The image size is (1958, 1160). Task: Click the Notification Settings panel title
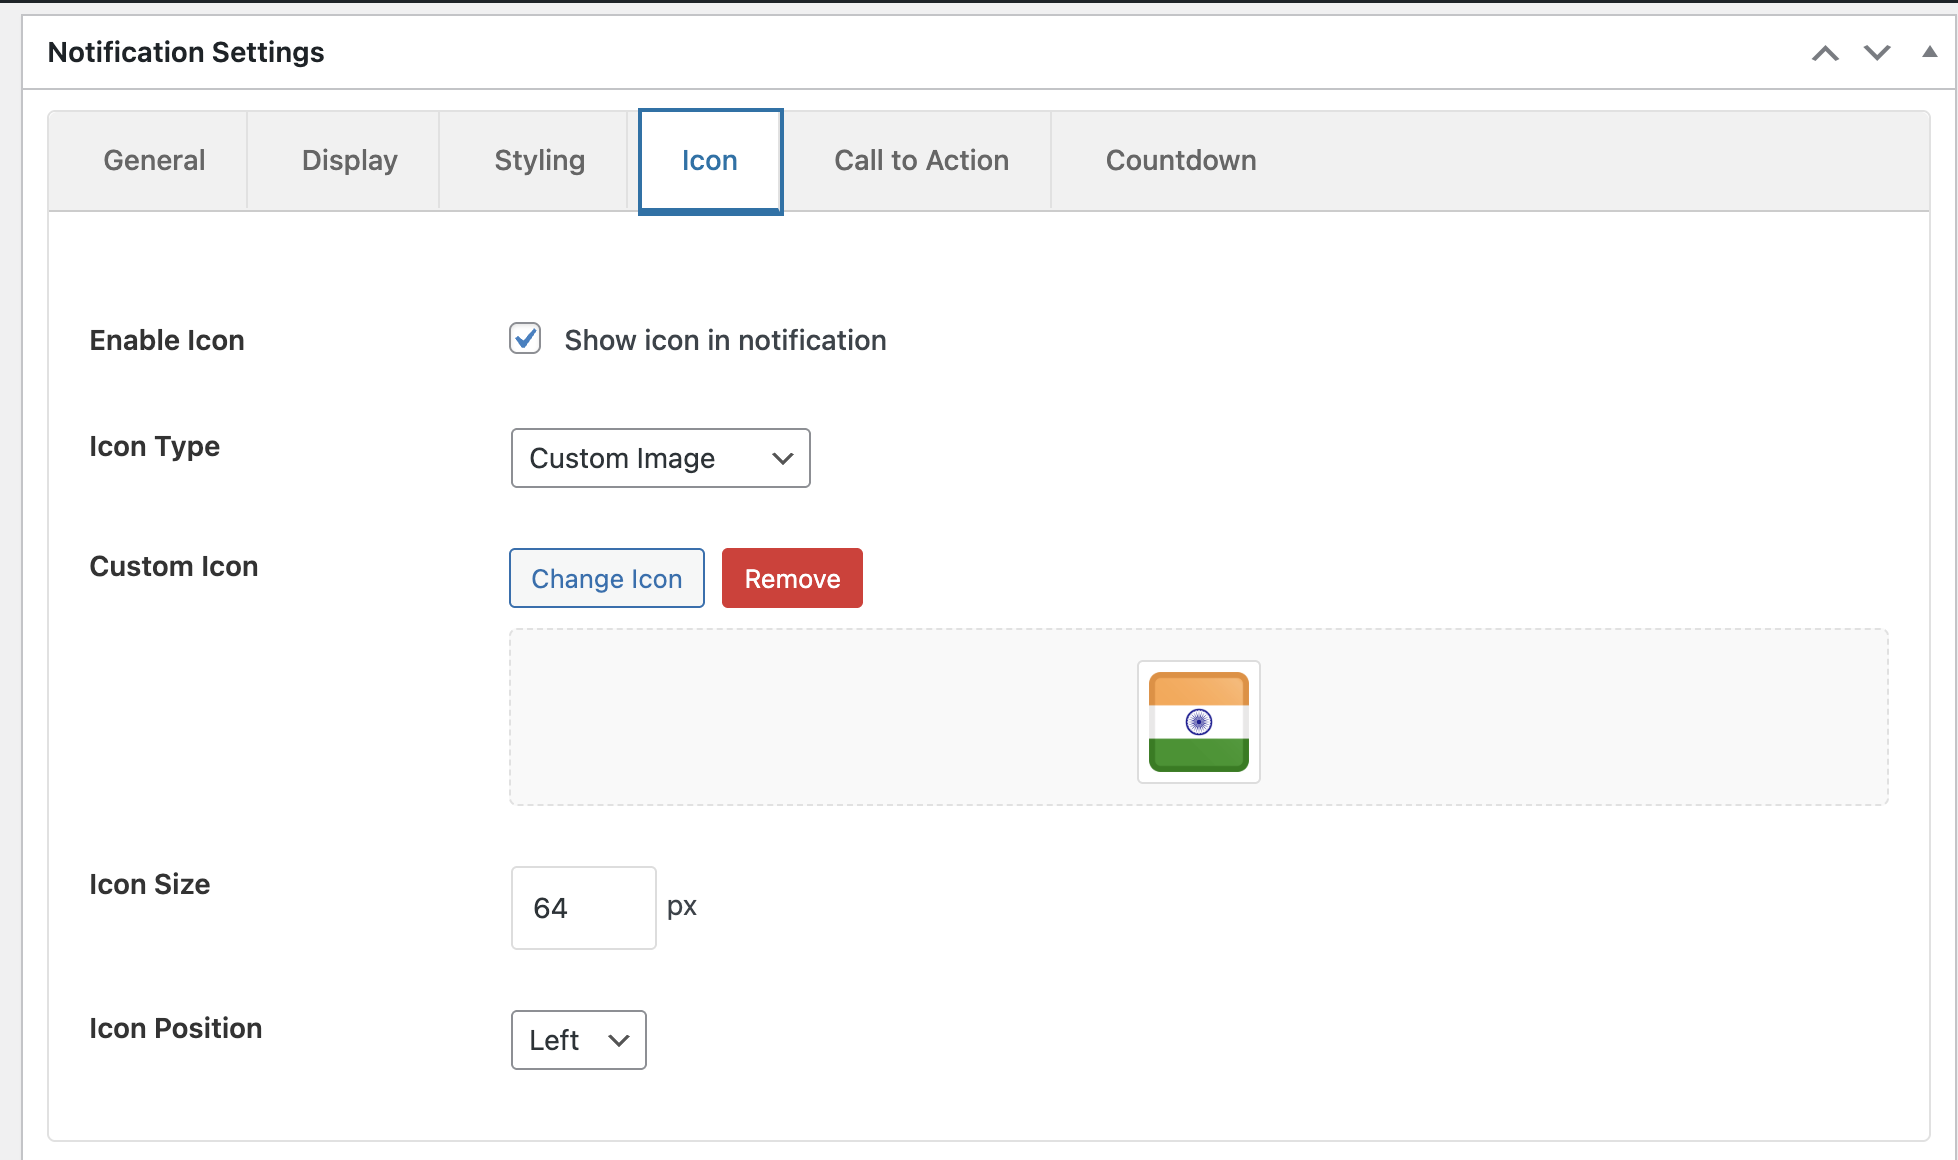tap(186, 52)
